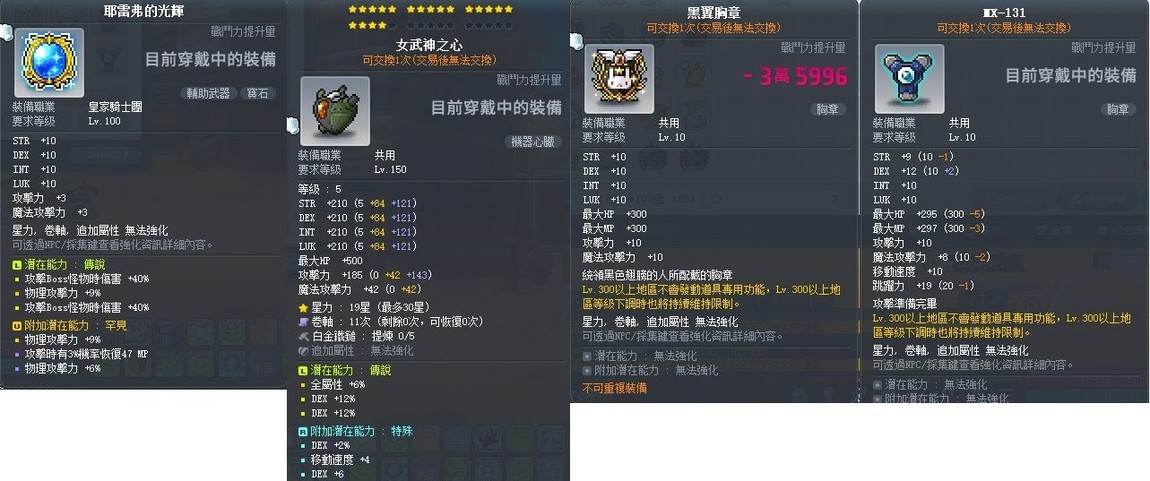Click the 寶石 category tag
This screenshot has width=1150, height=481.
pyautogui.click(x=257, y=93)
